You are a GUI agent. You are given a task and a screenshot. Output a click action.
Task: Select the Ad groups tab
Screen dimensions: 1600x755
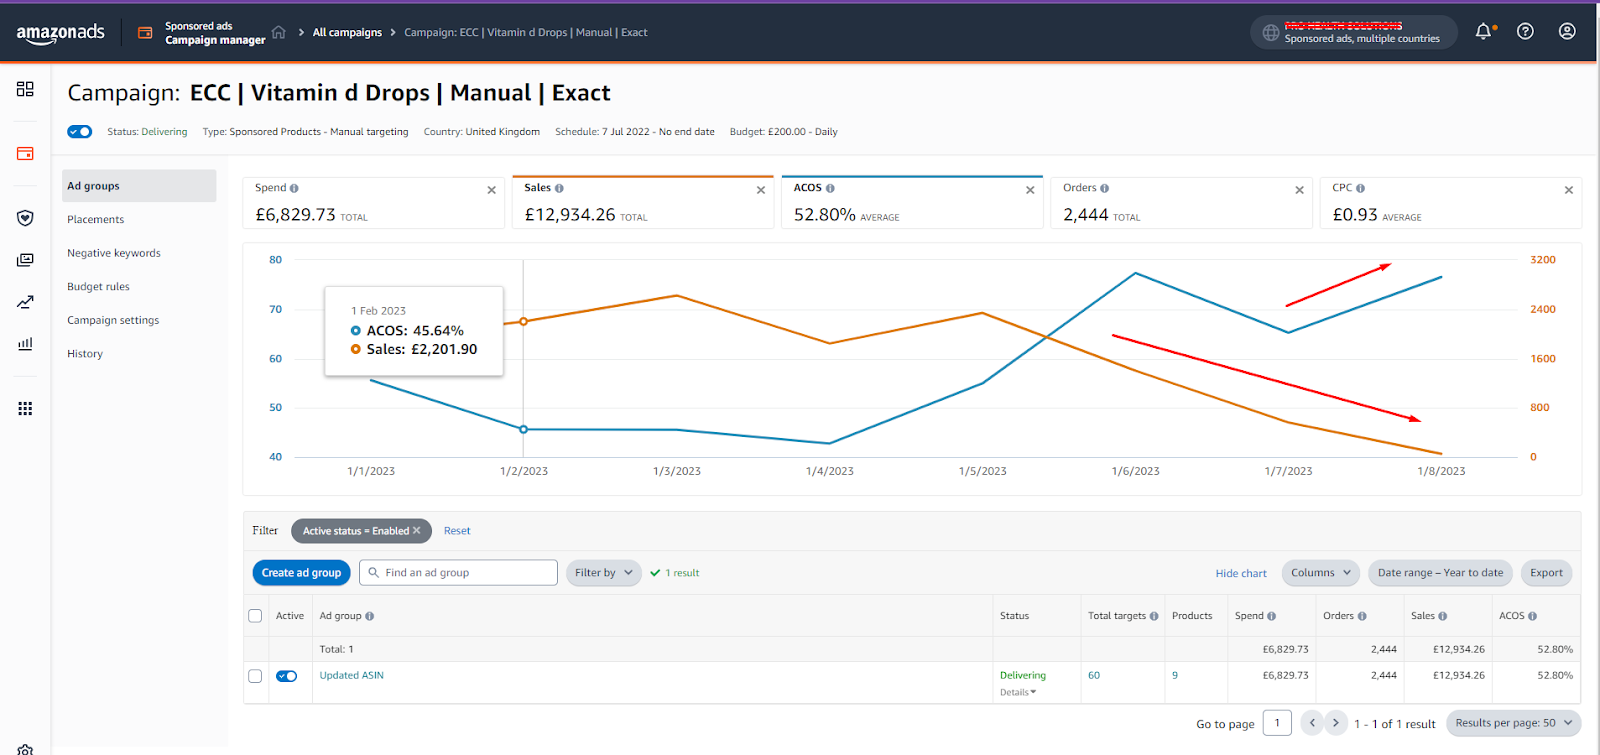139,186
